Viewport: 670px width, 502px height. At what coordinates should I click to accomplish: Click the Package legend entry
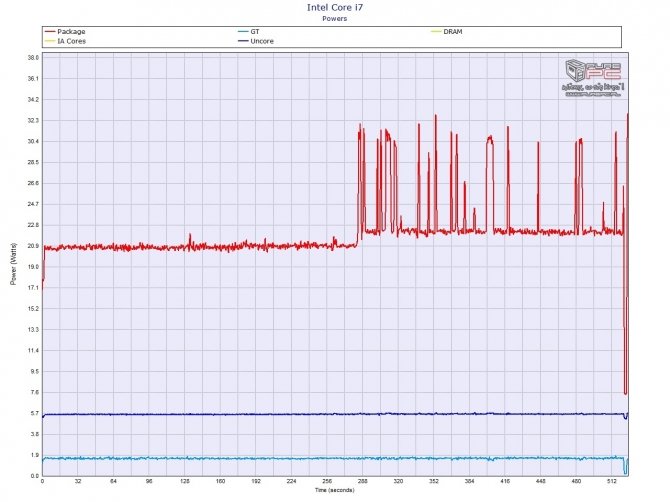pyautogui.click(x=65, y=32)
